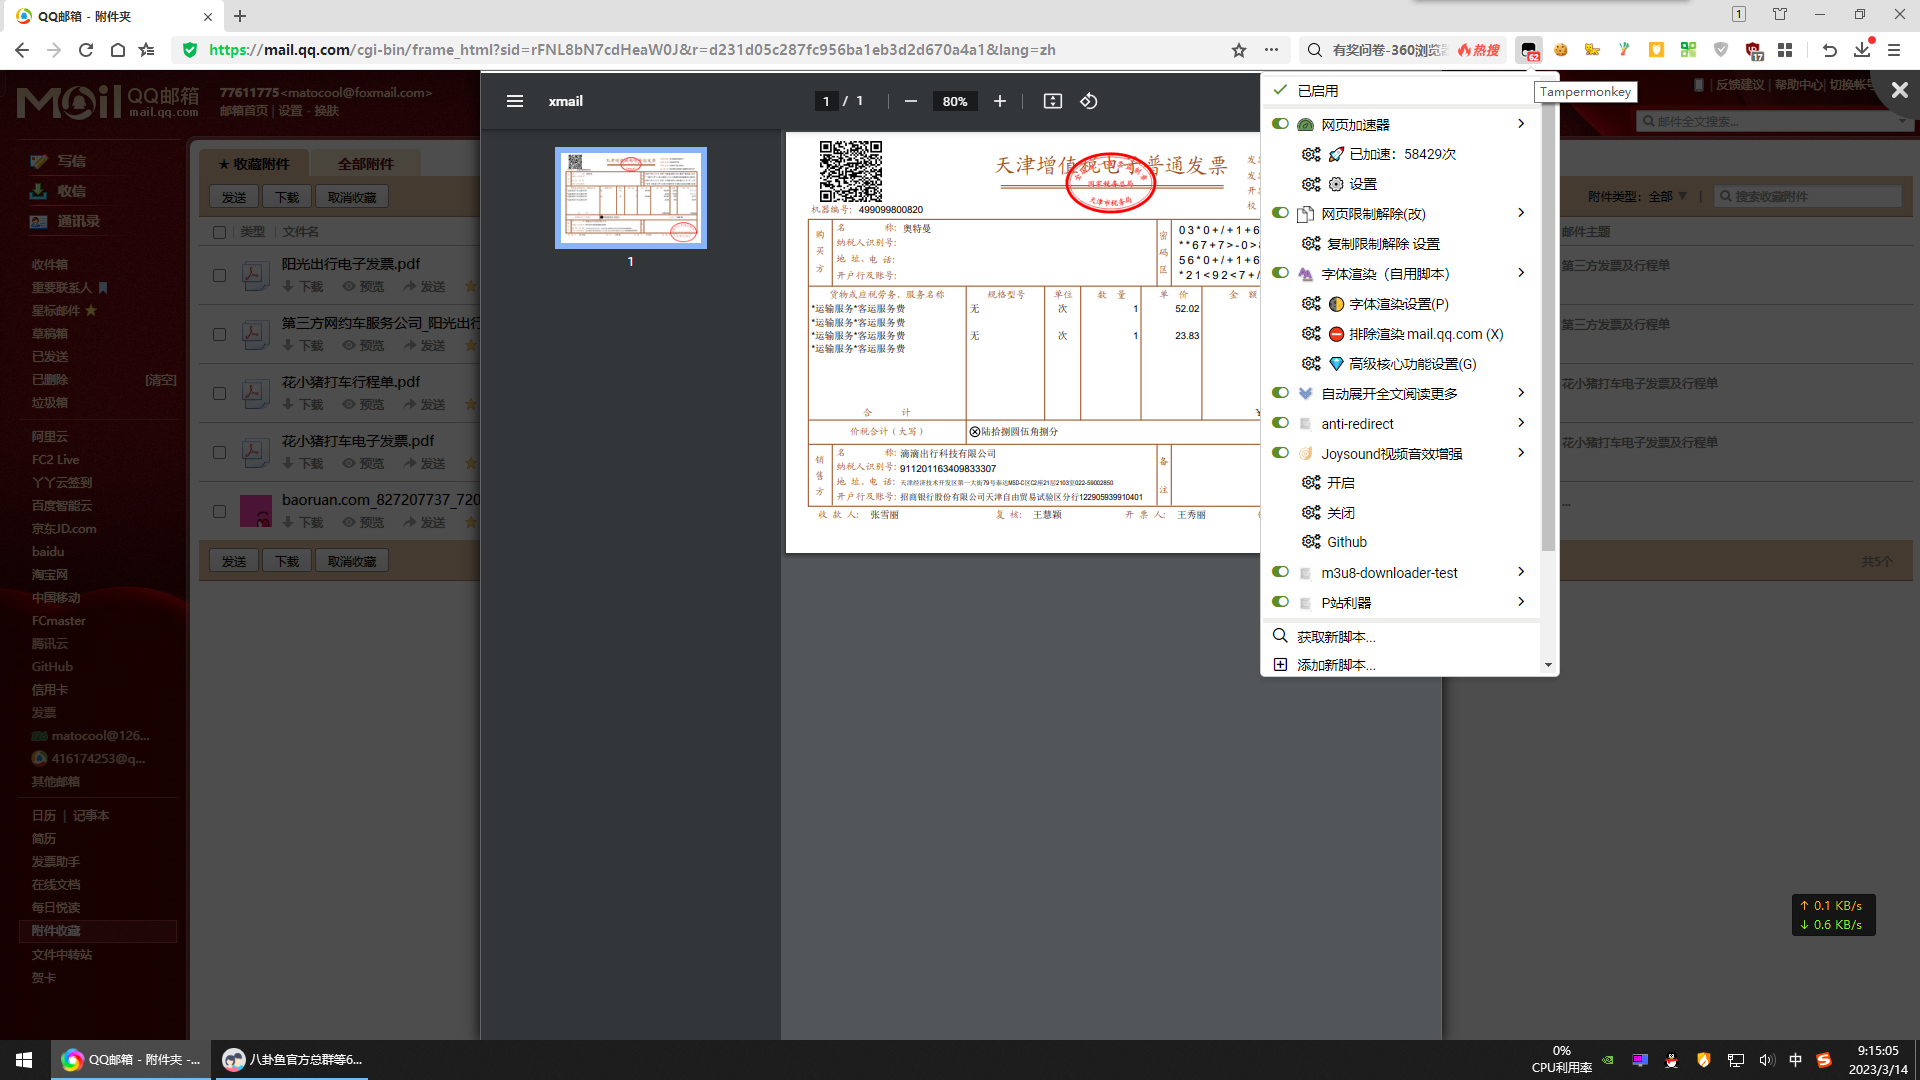The height and width of the screenshot is (1080, 1920).
Task: Open the PDF viewer sidebar hamburger menu
Action: point(515,101)
